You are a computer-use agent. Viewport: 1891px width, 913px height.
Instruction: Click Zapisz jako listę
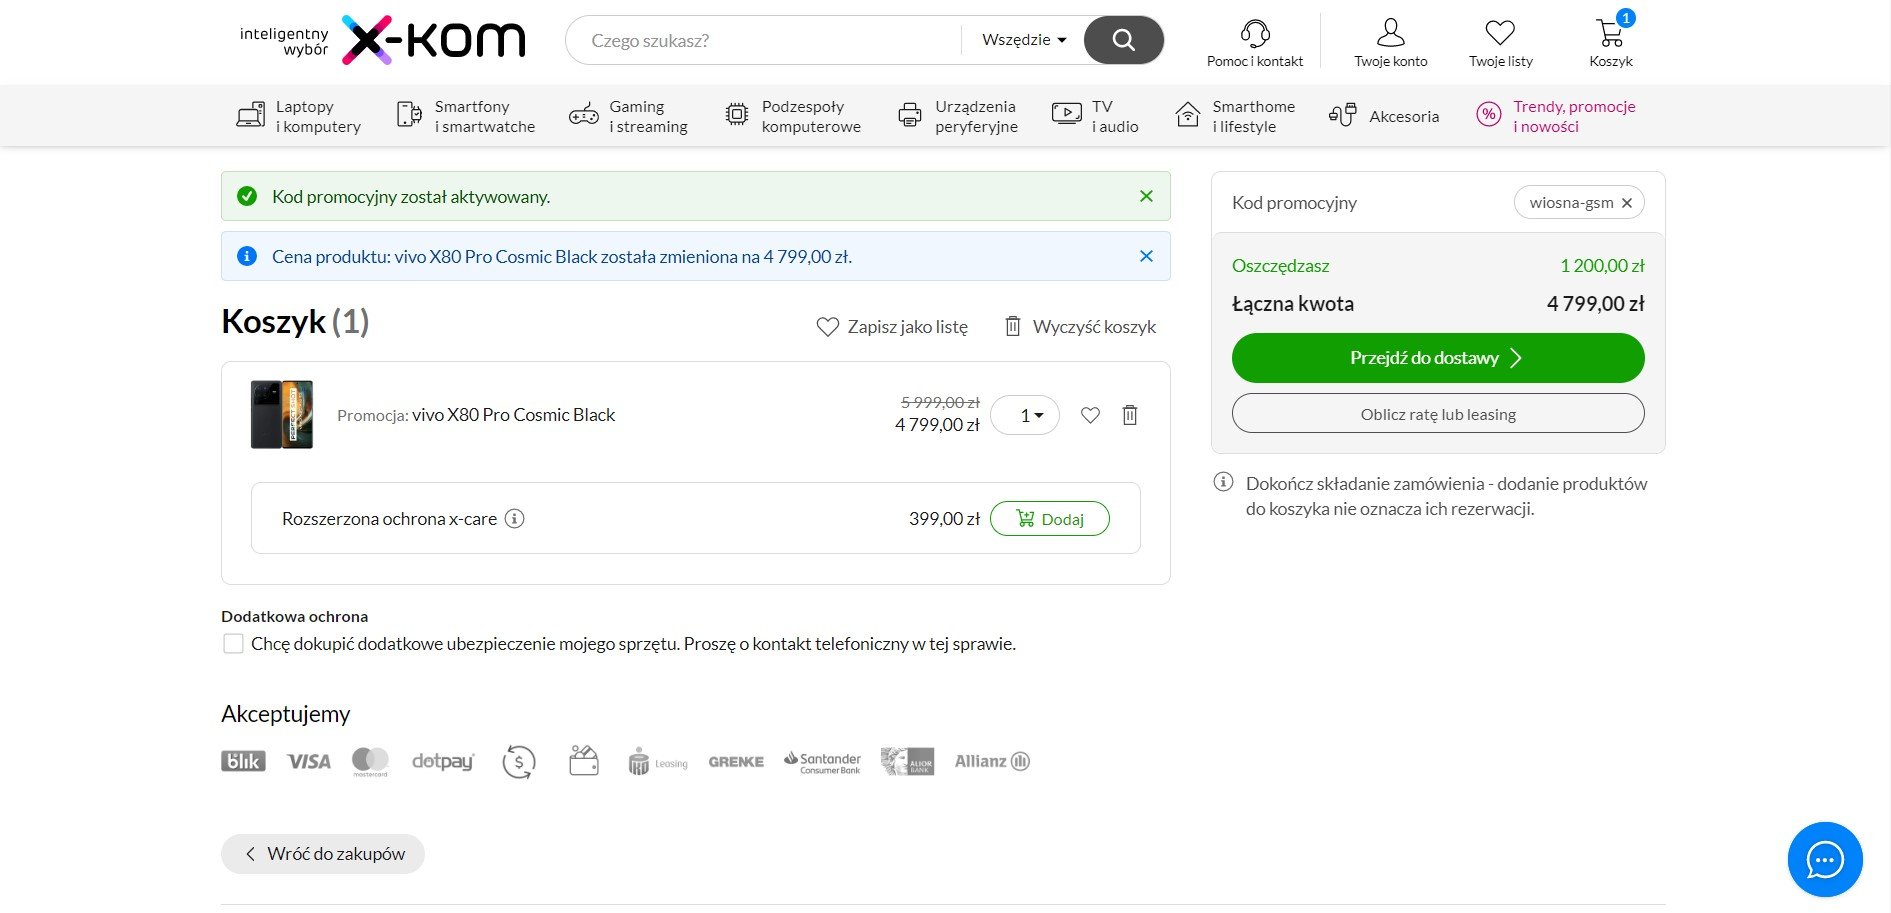[892, 327]
